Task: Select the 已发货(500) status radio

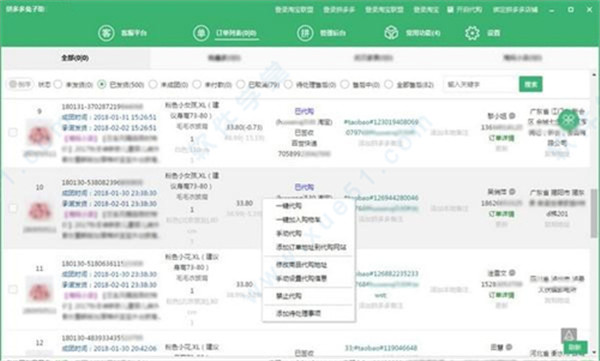Action: click(x=101, y=84)
